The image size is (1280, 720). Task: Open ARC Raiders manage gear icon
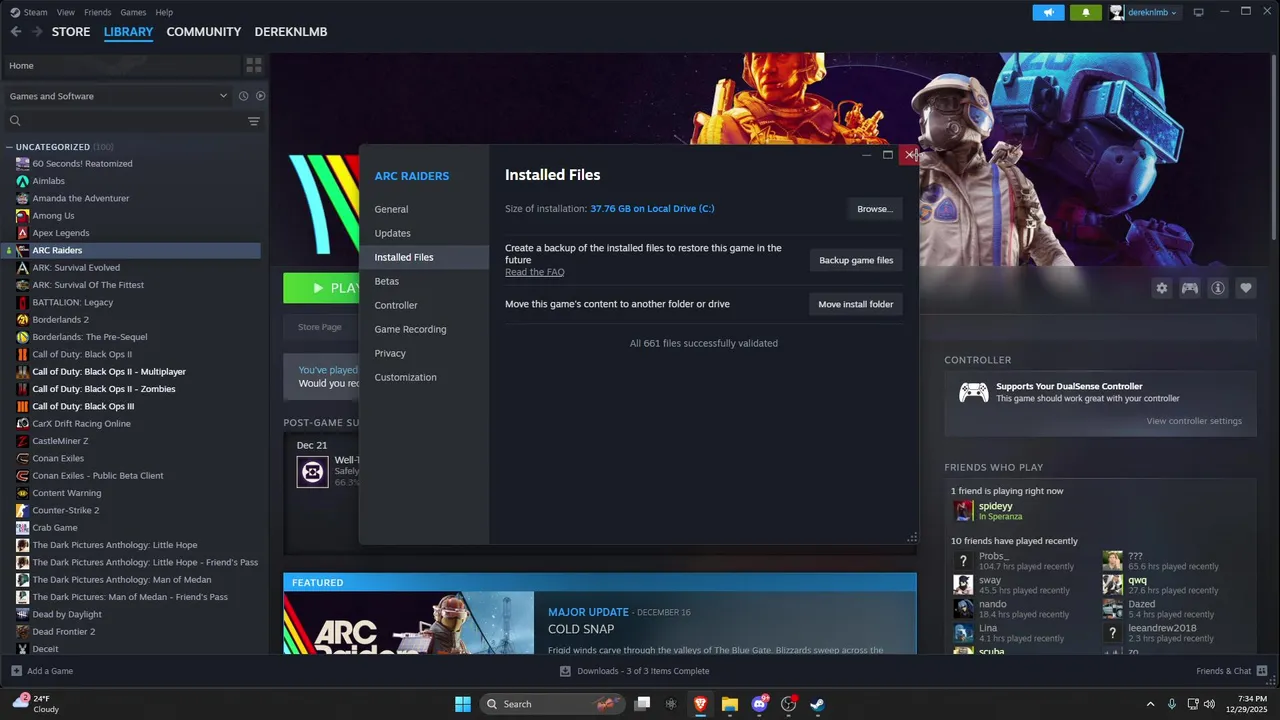click(x=1162, y=288)
